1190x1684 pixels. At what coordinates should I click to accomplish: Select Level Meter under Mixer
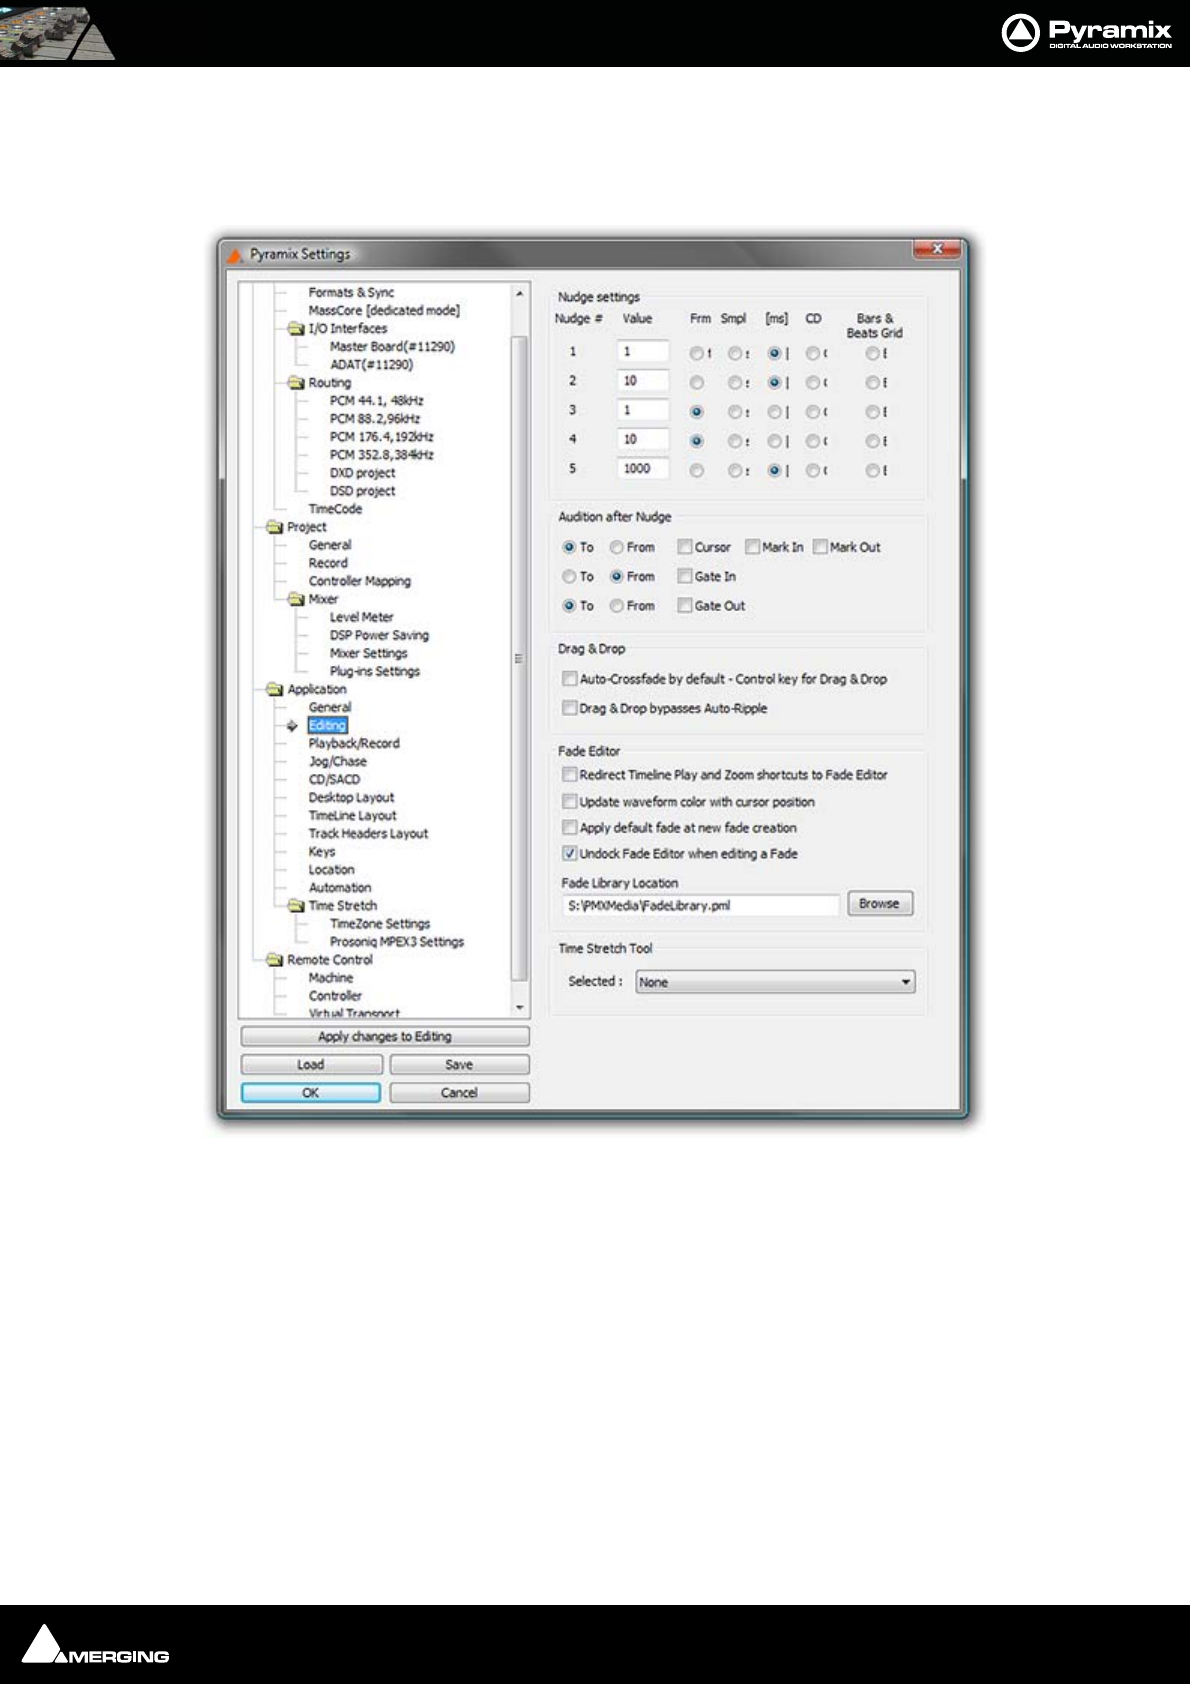pyautogui.click(x=361, y=617)
